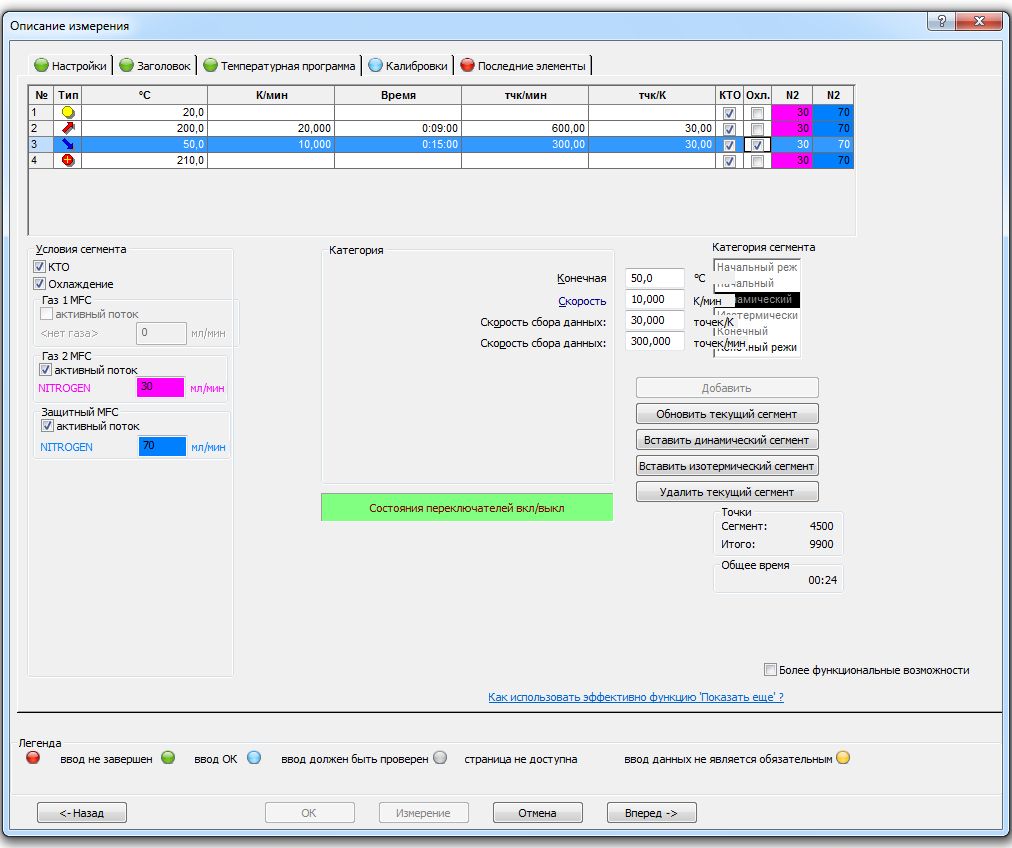1012x848 pixels.
Task: Click the red heating arrow icon in row 2
Action: (68, 129)
